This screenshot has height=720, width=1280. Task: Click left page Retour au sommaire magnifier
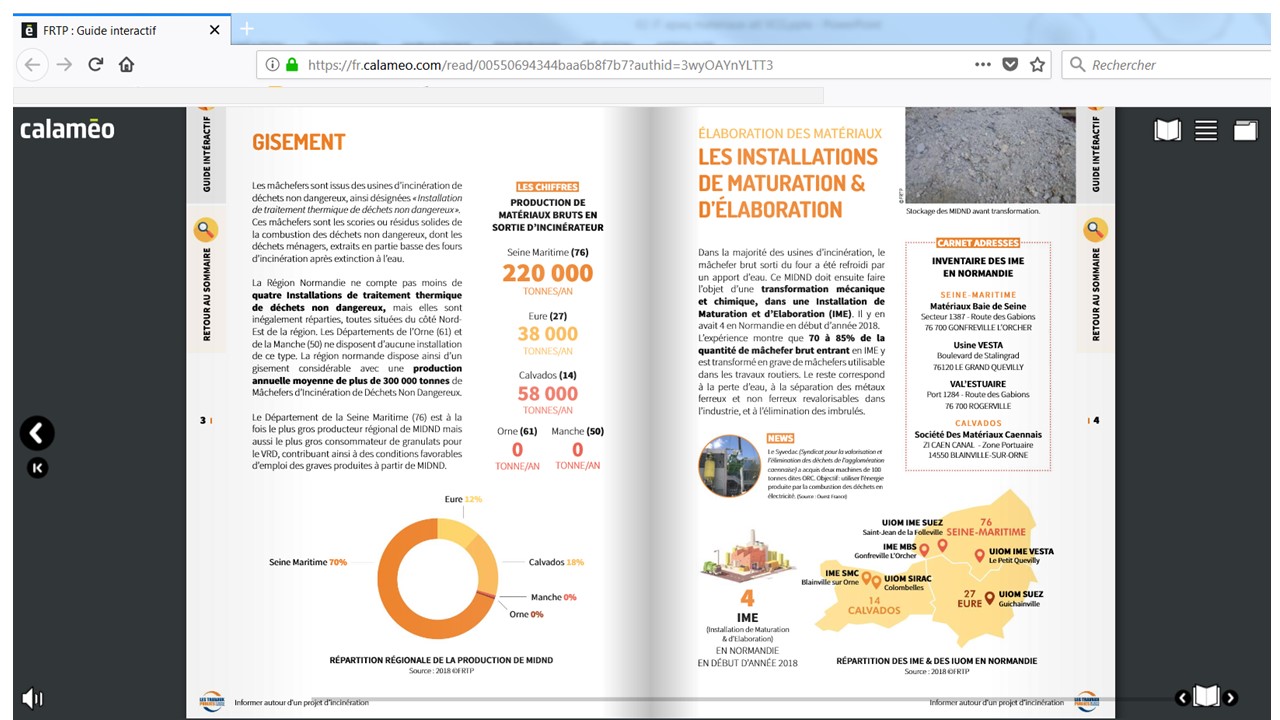tap(205, 230)
